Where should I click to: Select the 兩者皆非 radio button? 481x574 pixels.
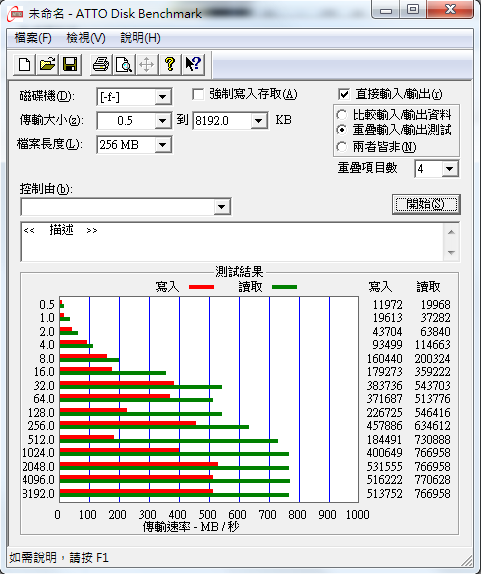click(342, 147)
